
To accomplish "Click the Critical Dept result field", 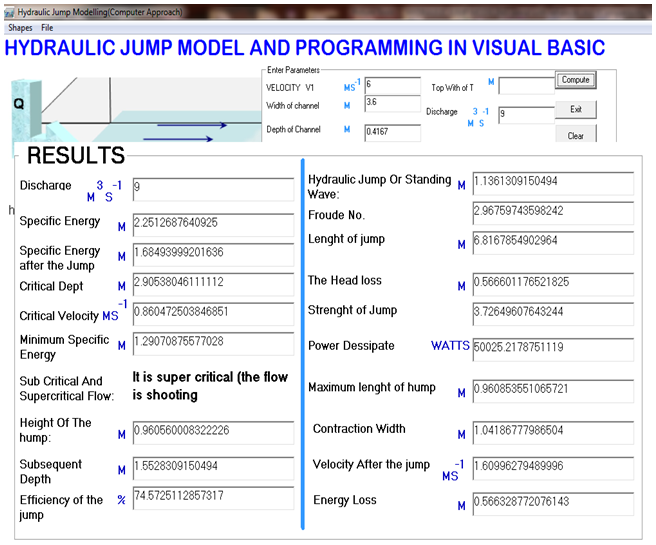I will click(x=213, y=283).
